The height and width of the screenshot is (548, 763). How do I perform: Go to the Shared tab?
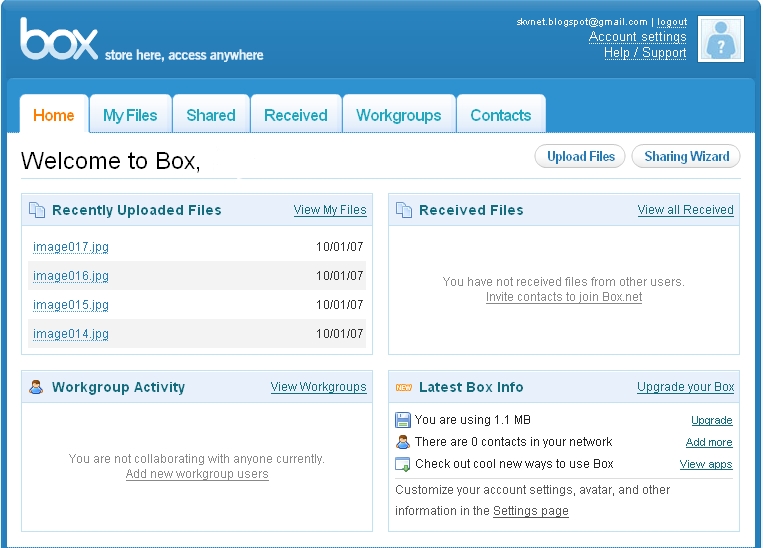[211, 115]
